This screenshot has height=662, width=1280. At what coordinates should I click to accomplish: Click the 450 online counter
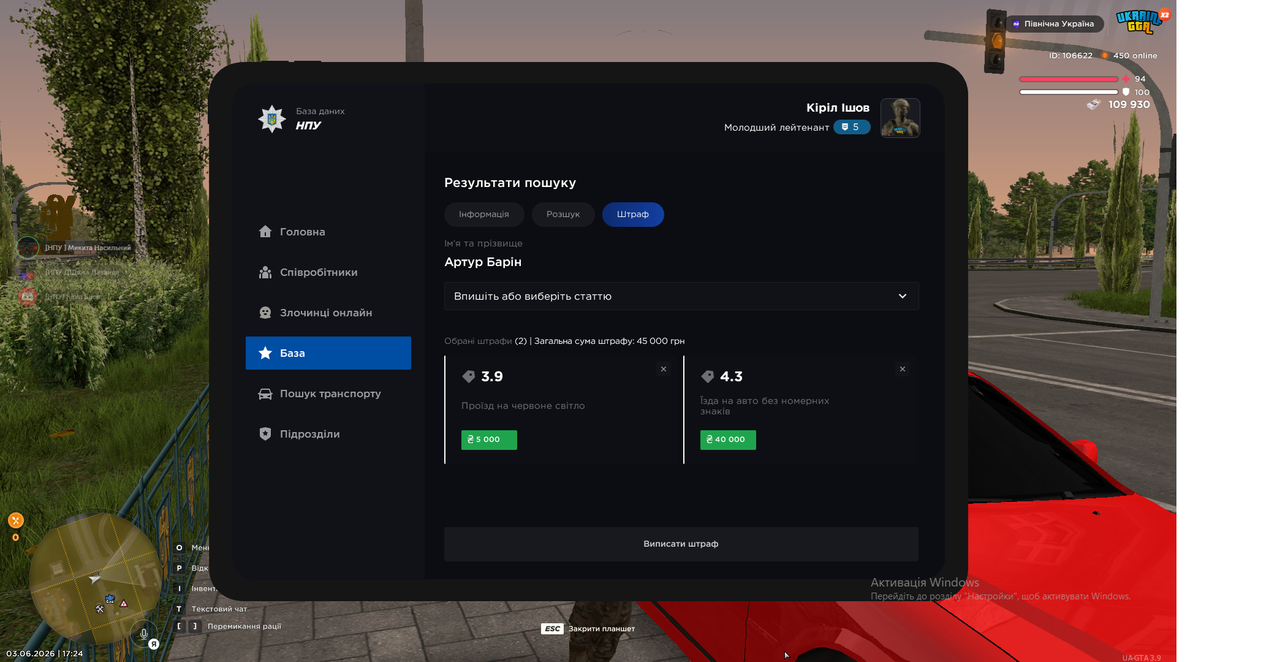pos(1135,56)
